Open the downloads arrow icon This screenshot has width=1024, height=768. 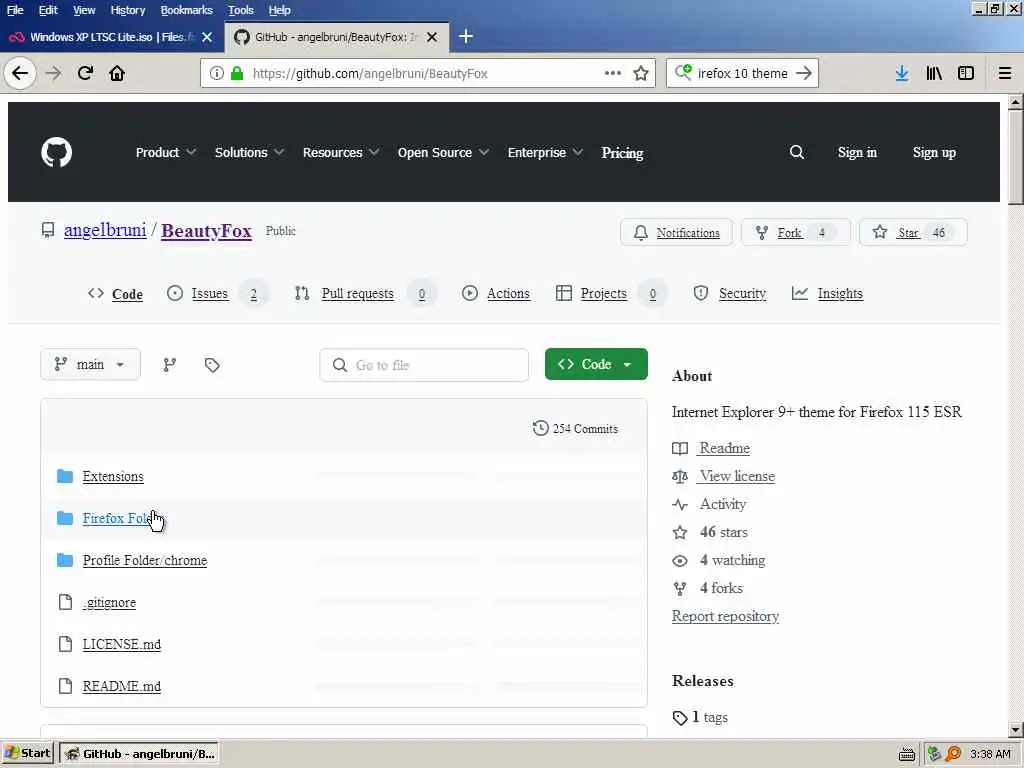click(902, 73)
